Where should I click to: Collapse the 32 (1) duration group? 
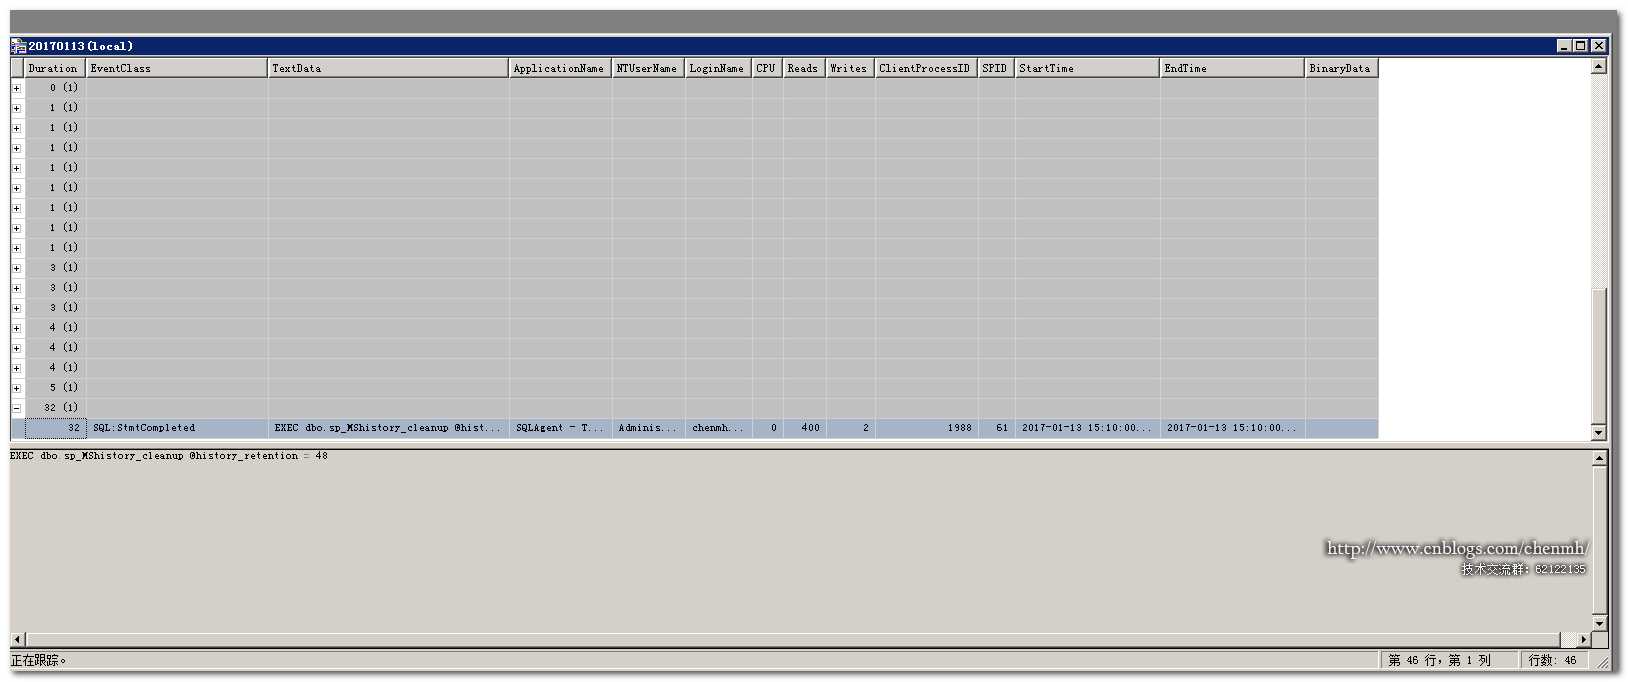tap(17, 408)
